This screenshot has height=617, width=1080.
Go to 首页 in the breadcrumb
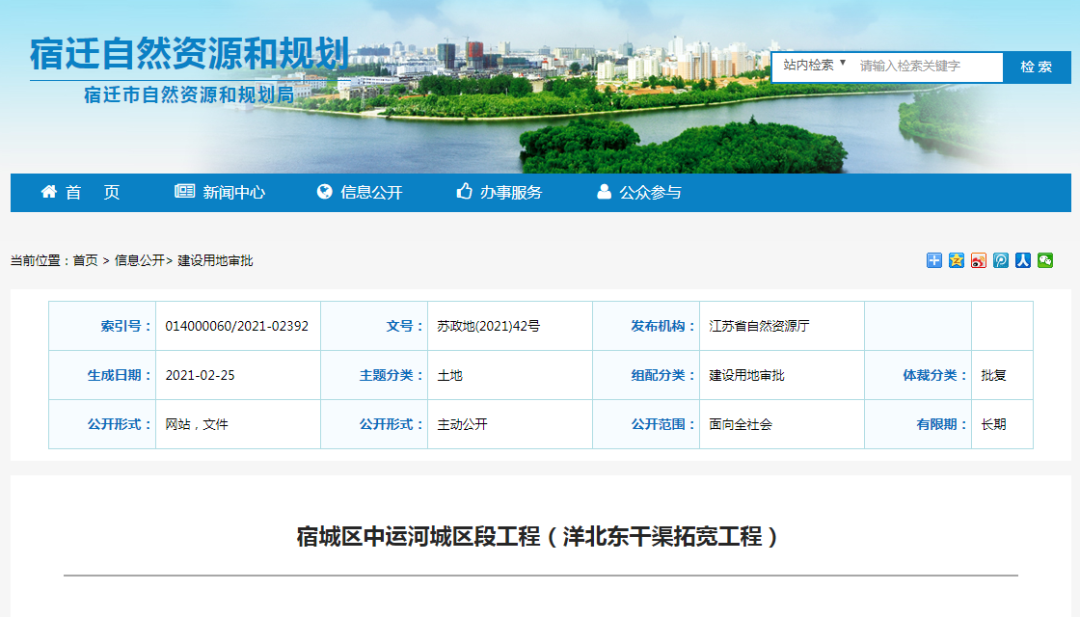(85, 260)
